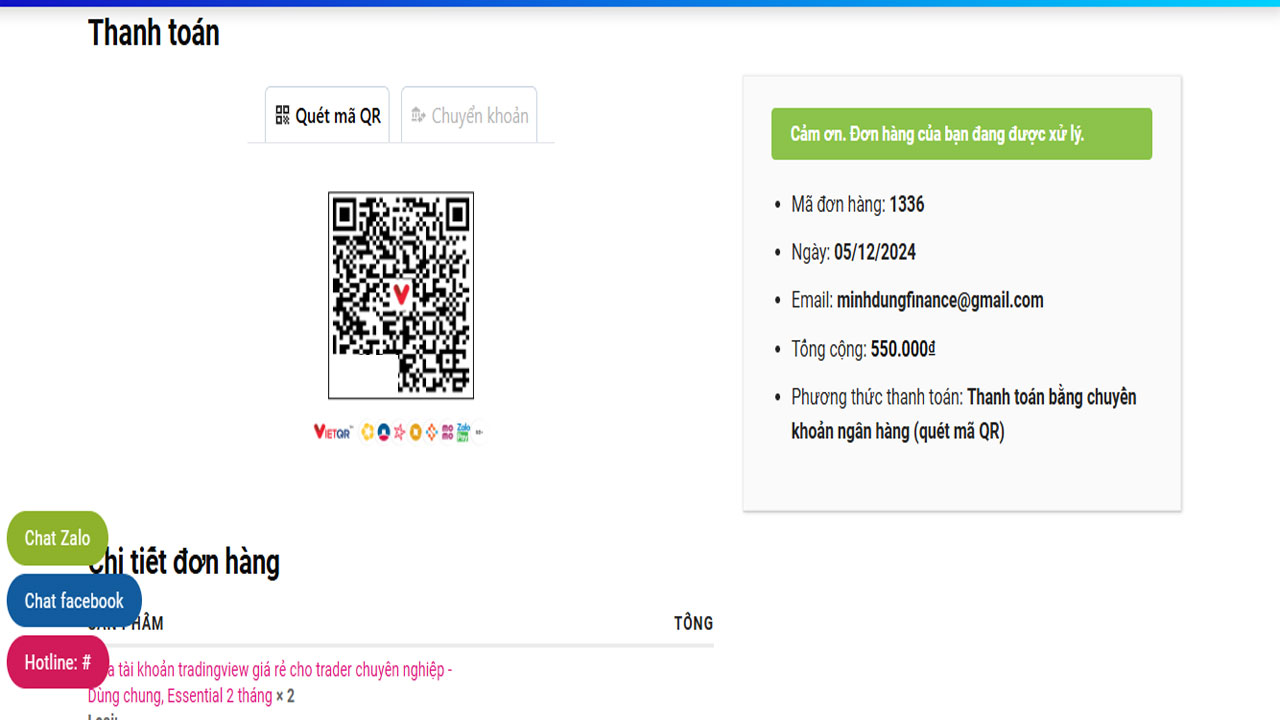Select the yellow flower-shaped bank icon
Viewport: 1280px width, 720px height.
[x=367, y=432]
